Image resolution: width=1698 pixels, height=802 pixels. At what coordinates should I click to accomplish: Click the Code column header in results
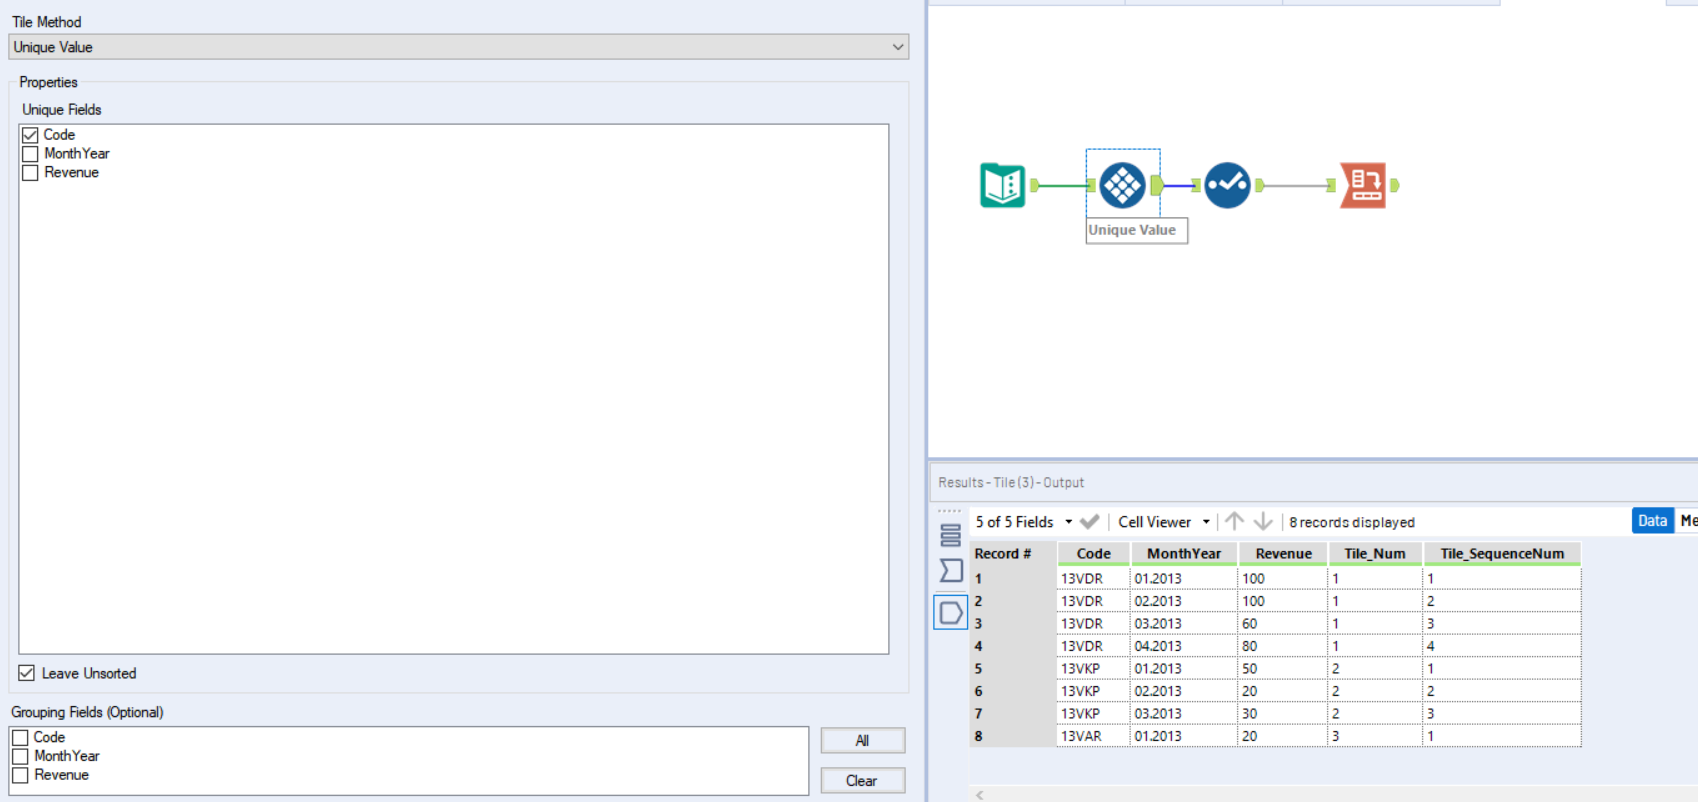1093,554
